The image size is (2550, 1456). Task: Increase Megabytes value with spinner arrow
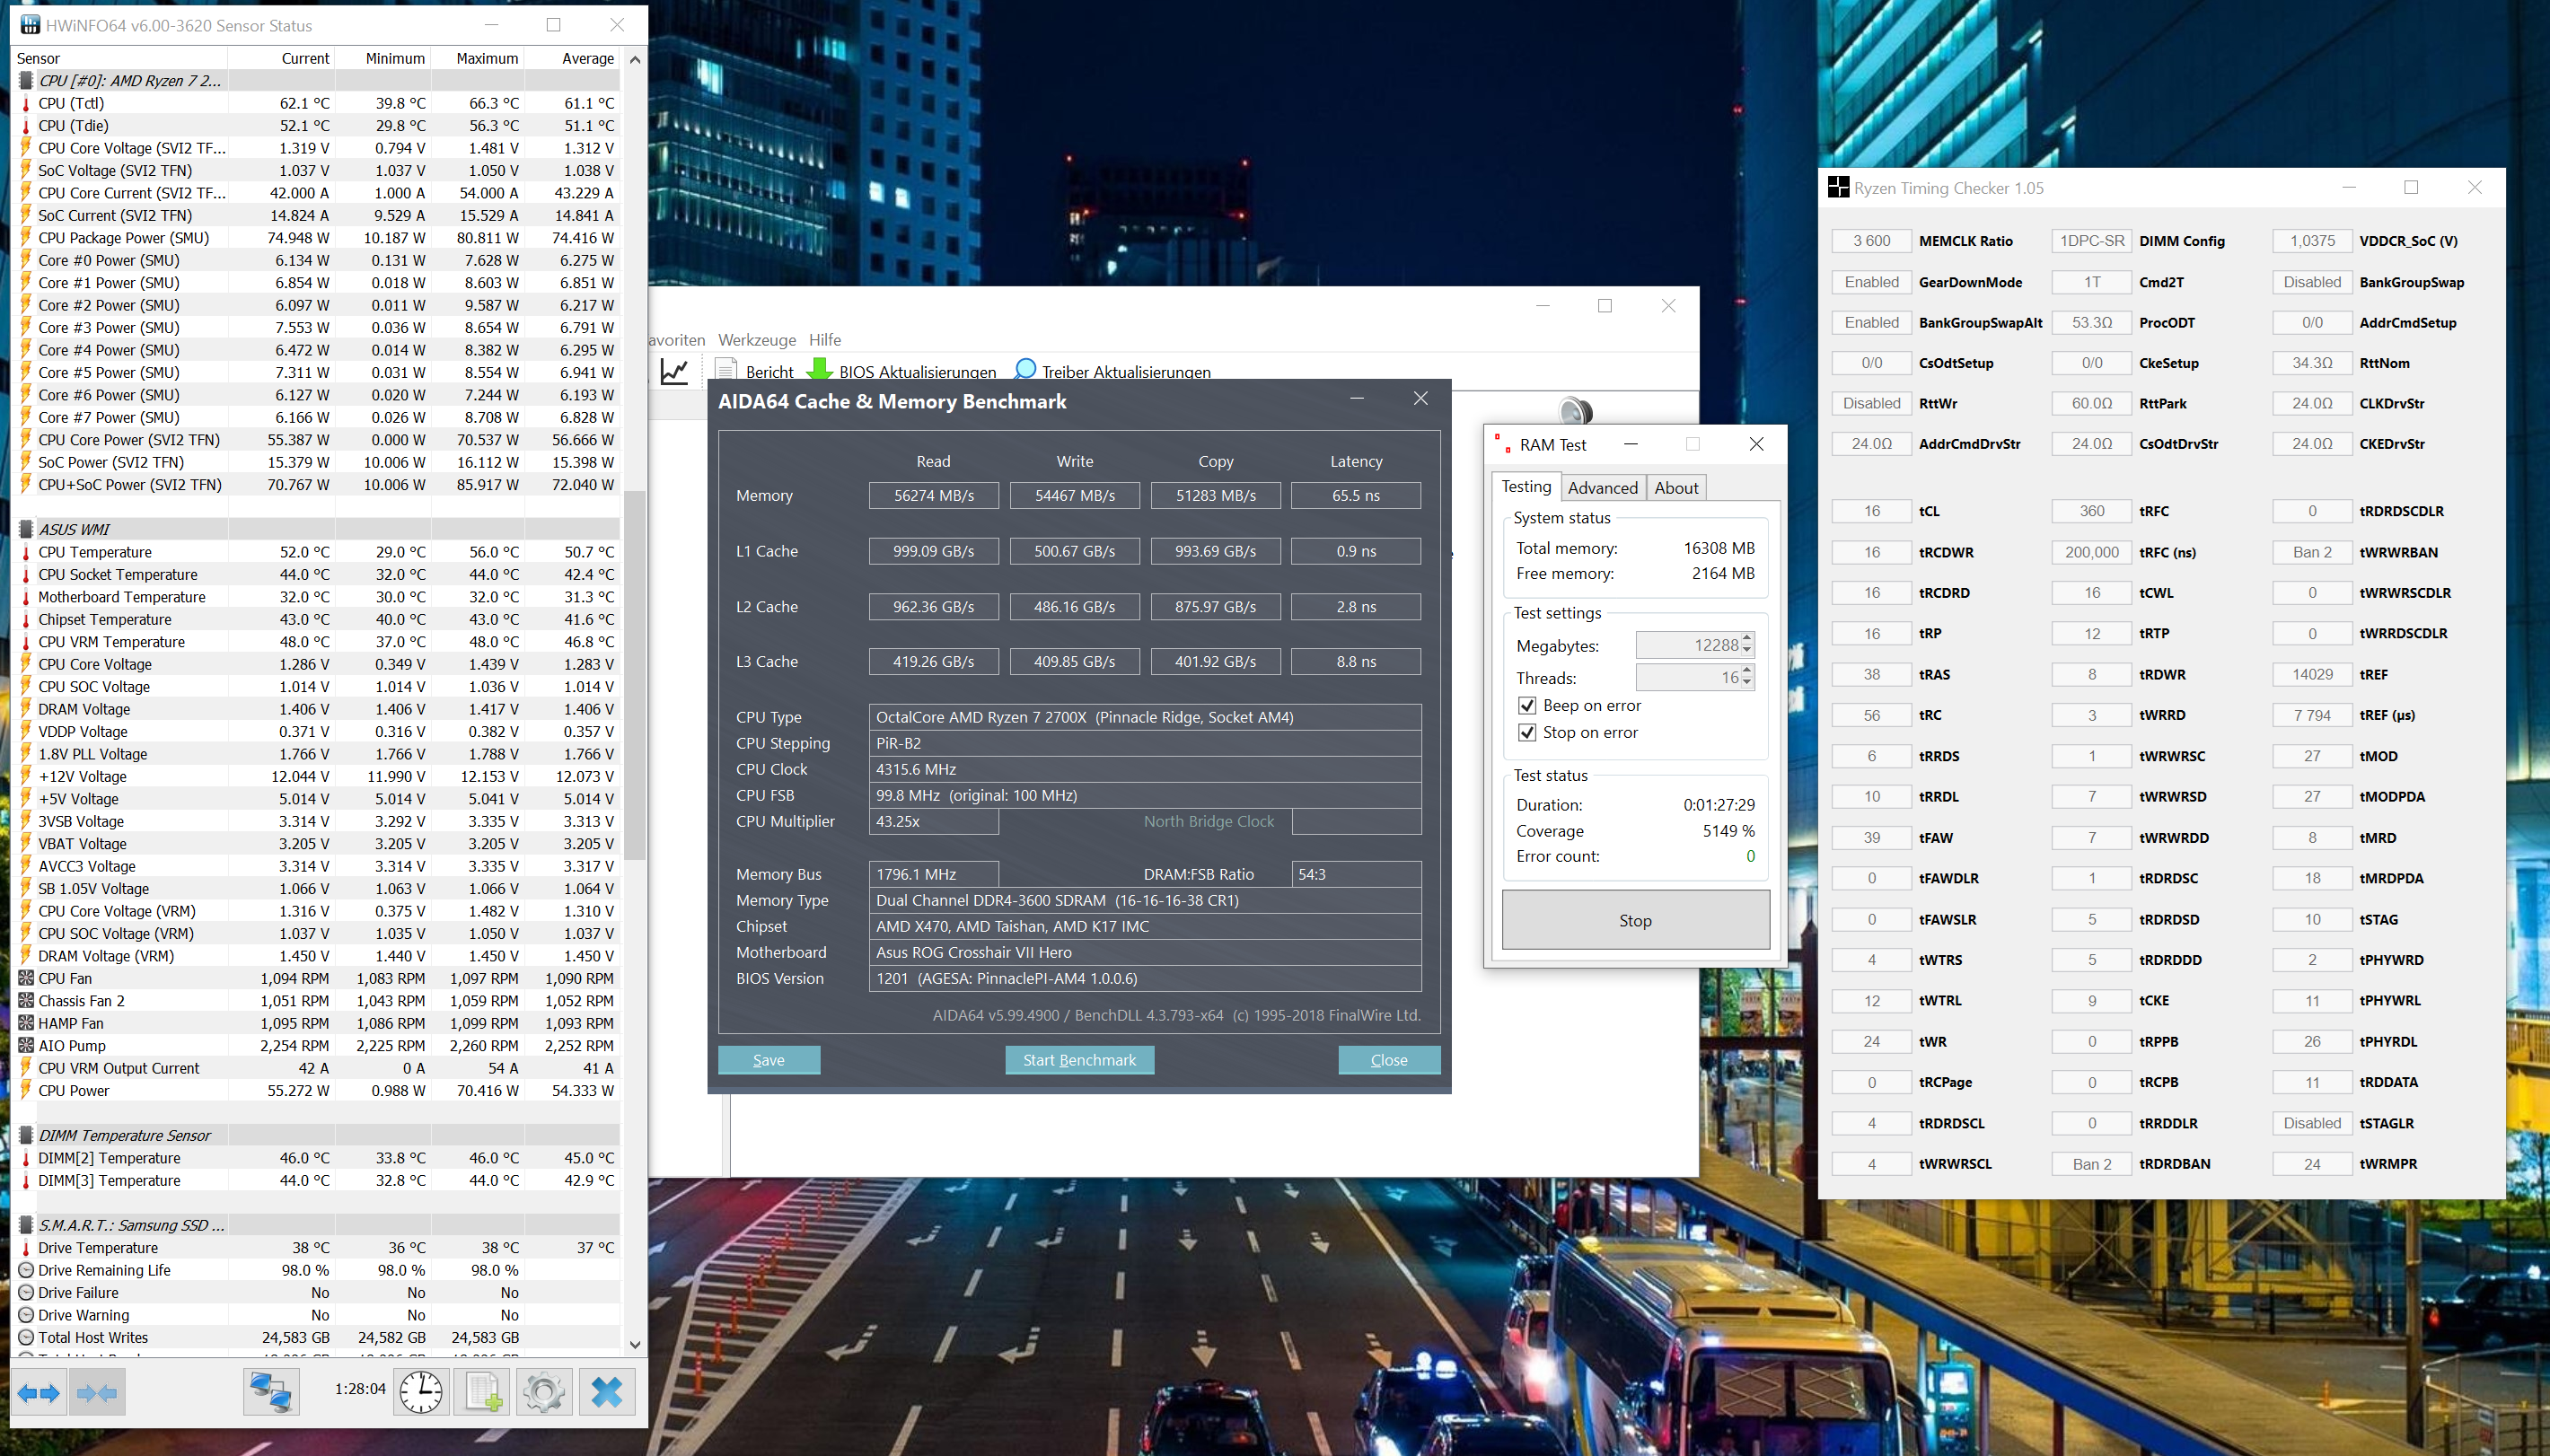pos(1746,639)
